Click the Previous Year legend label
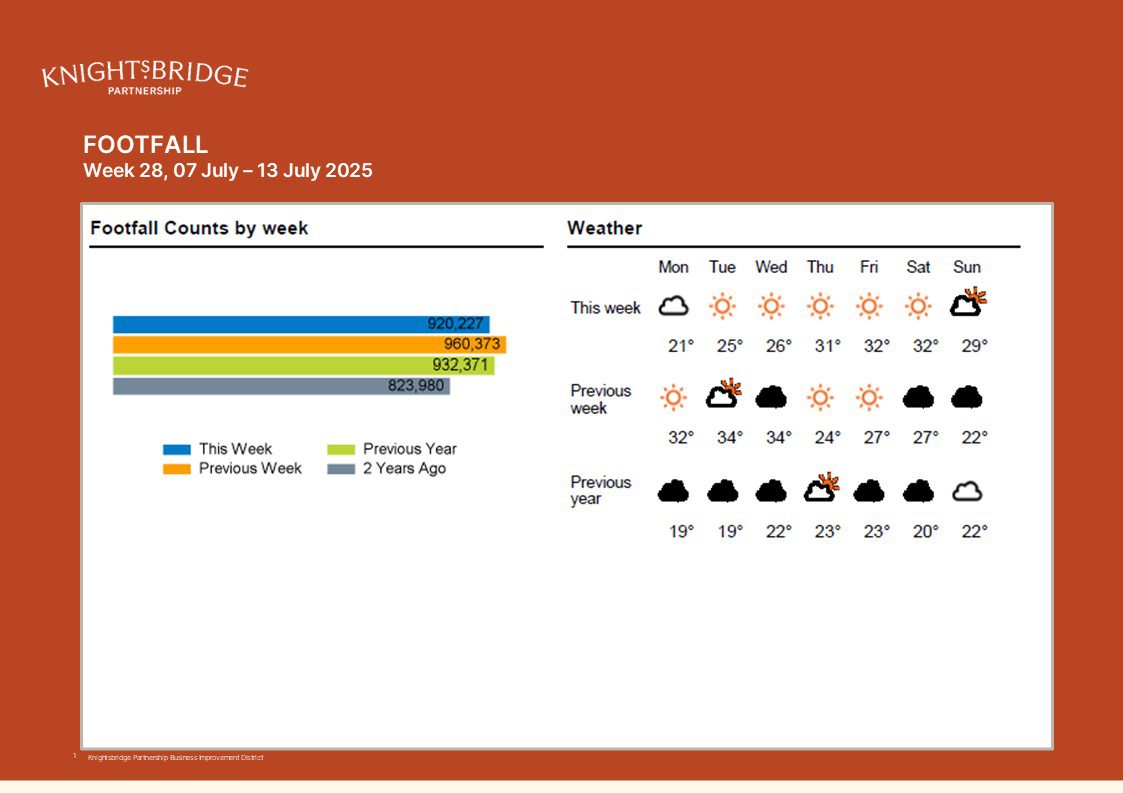The height and width of the screenshot is (793, 1123). click(410, 449)
